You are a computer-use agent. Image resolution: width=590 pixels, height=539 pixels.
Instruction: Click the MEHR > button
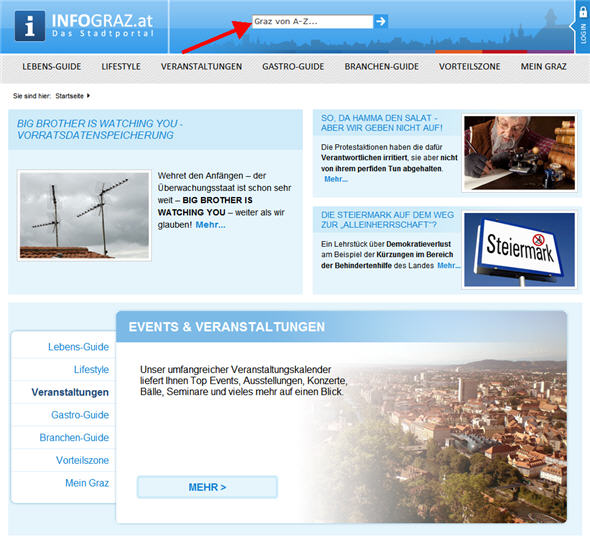[207, 487]
